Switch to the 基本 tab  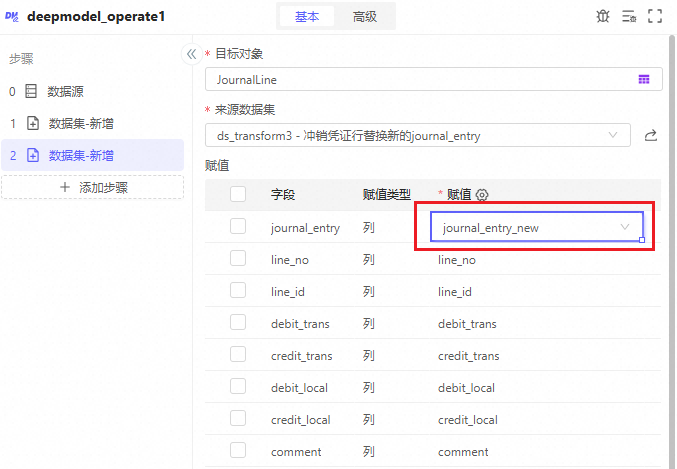pyautogui.click(x=308, y=16)
